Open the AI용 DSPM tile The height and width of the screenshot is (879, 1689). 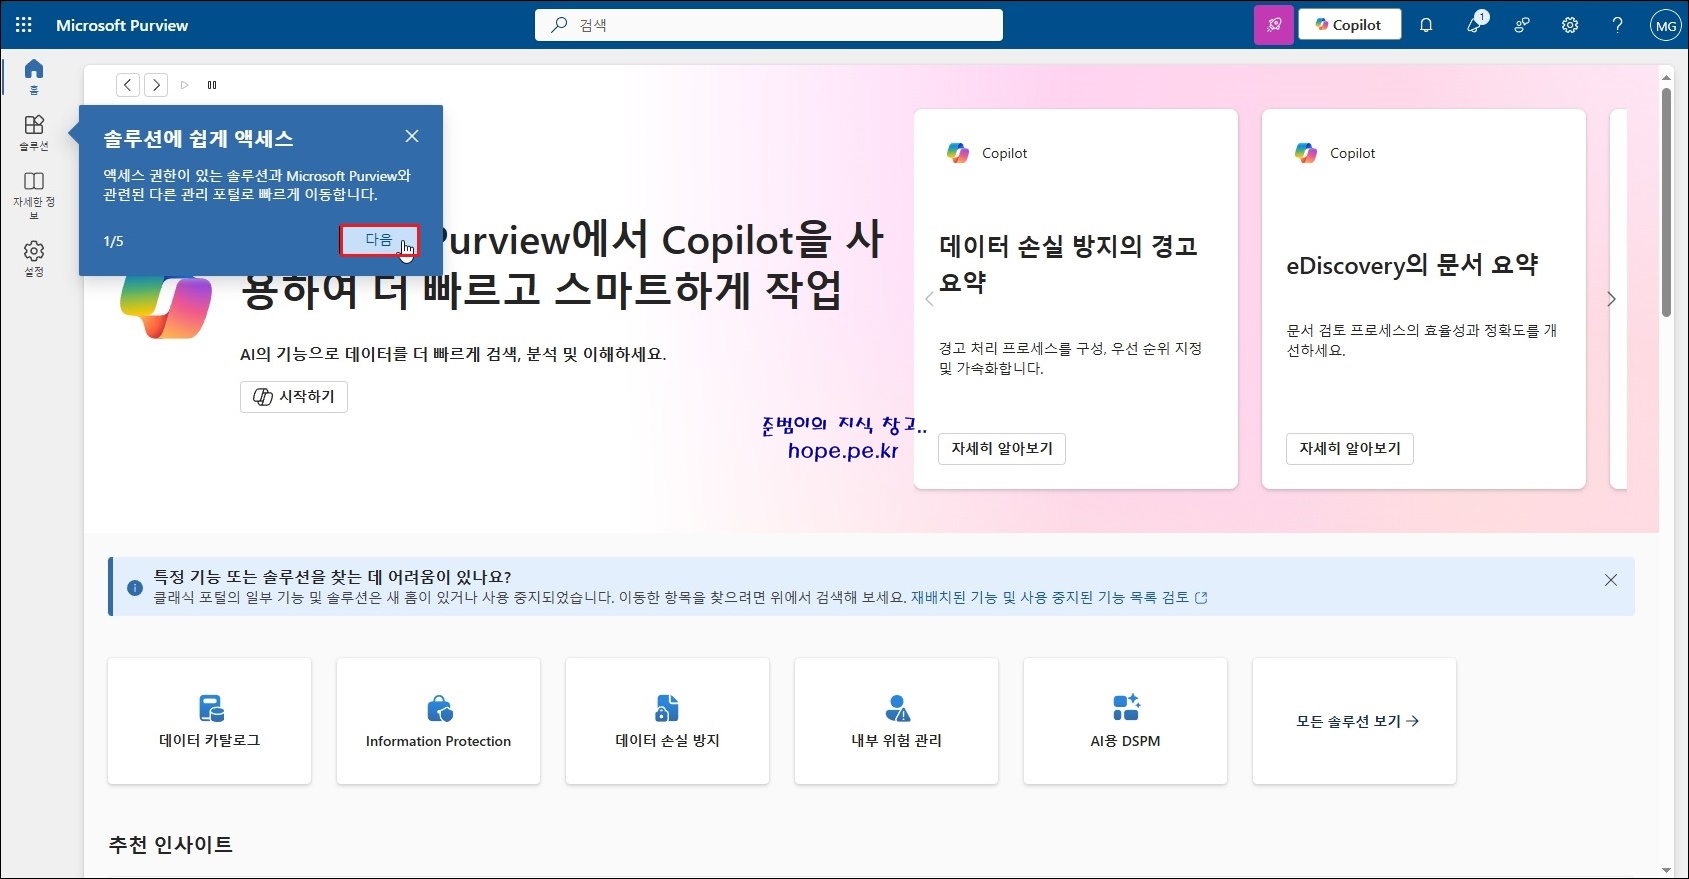pyautogui.click(x=1125, y=721)
